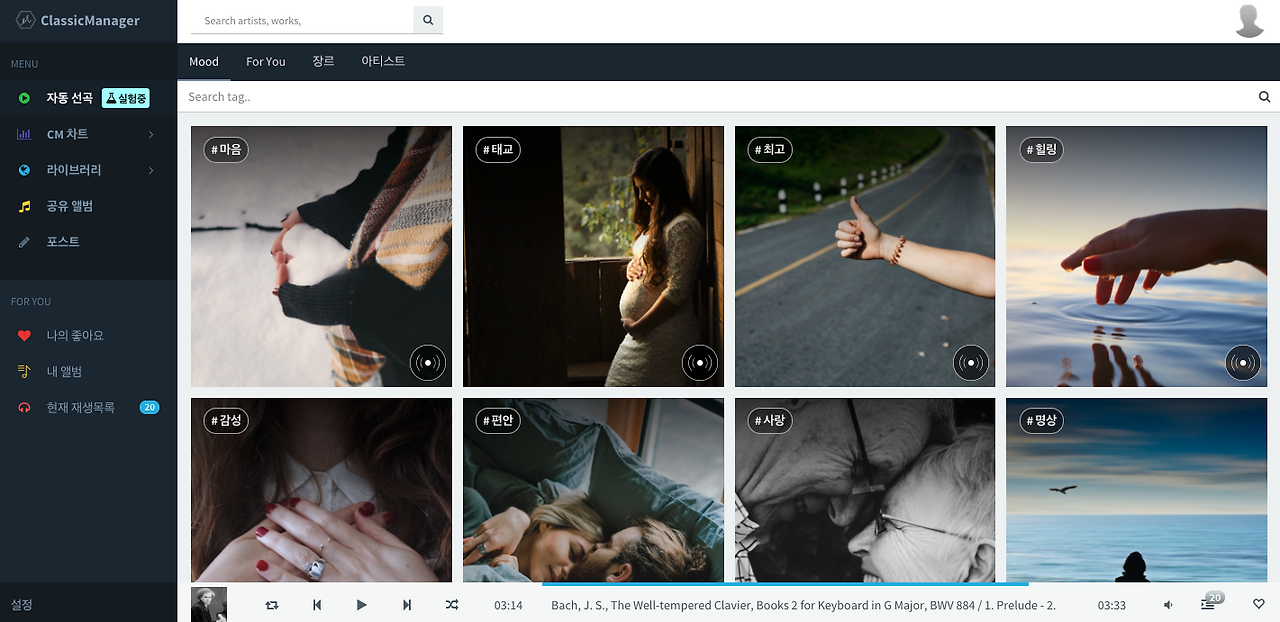Click the headphones icon for 현재 재생목록

tap(24, 408)
